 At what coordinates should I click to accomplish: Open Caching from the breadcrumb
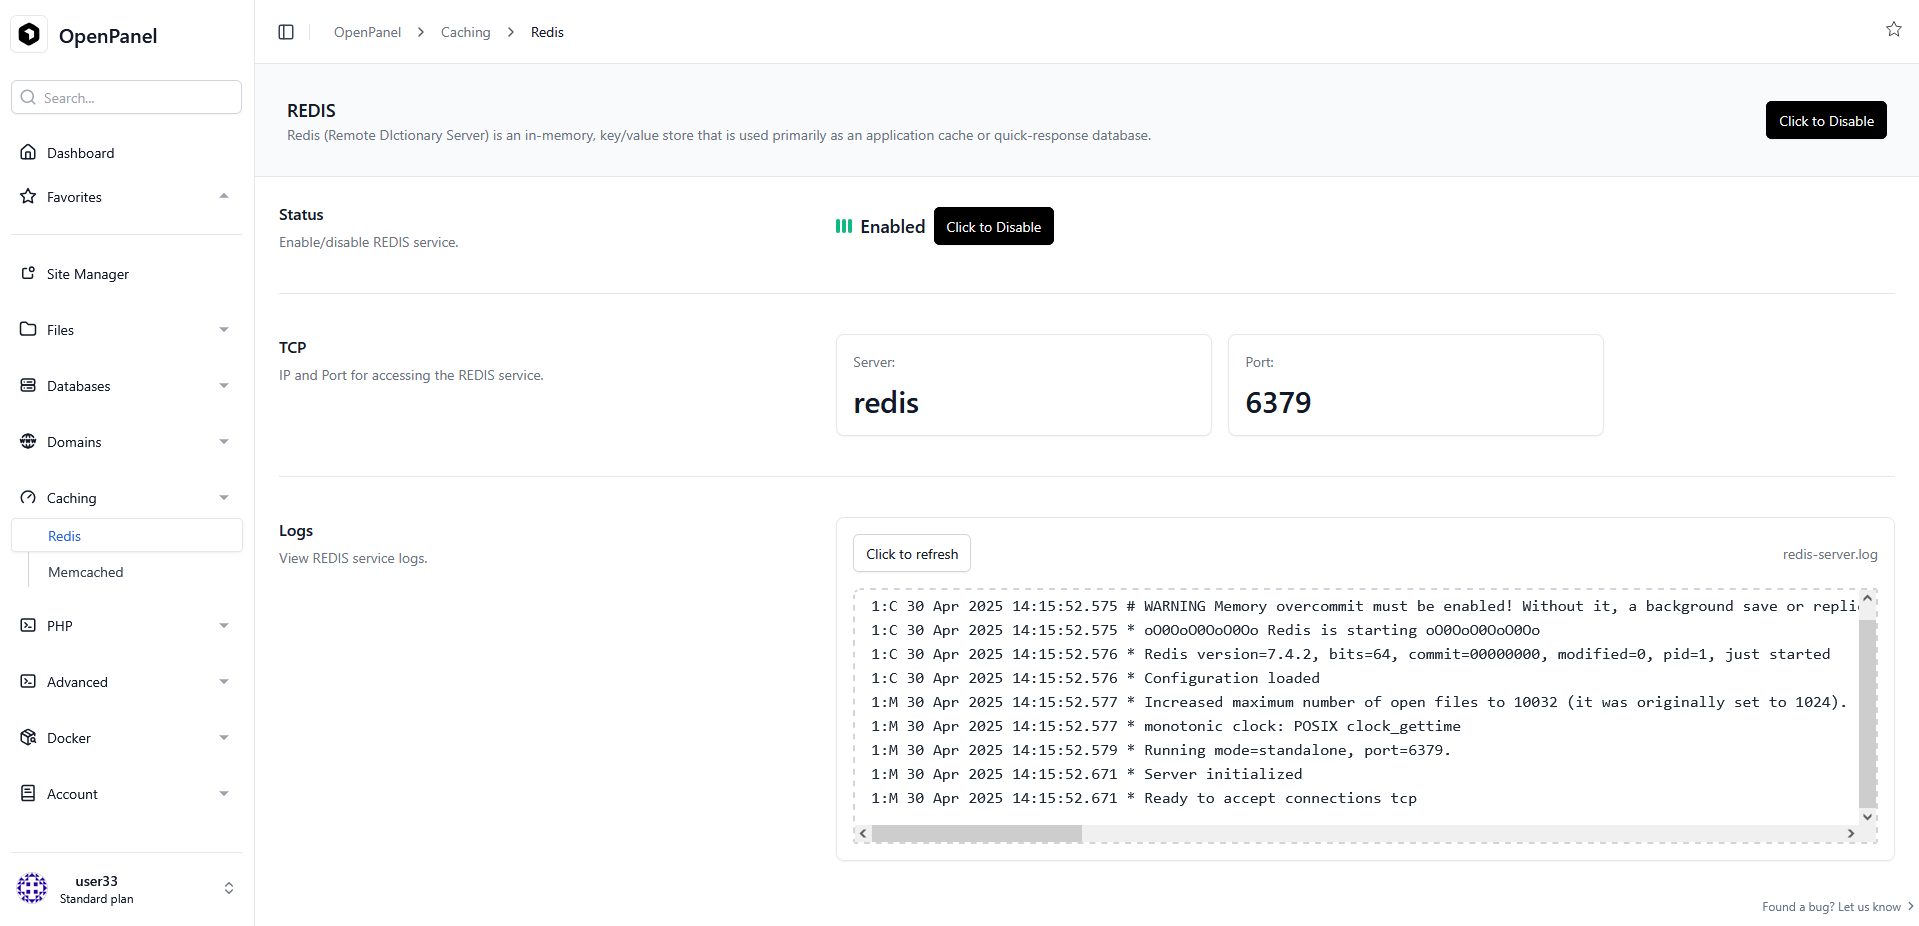(465, 31)
